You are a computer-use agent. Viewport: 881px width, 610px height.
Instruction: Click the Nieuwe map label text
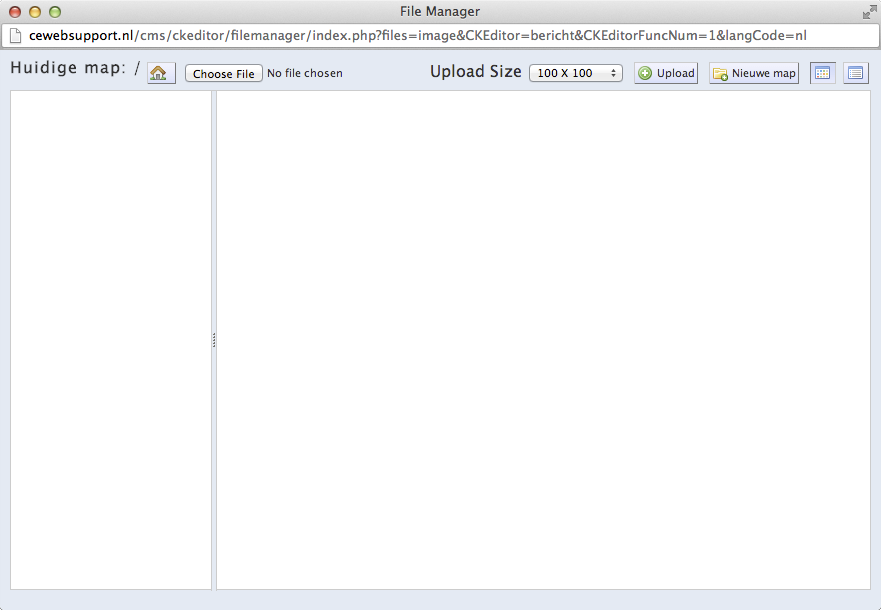point(763,73)
